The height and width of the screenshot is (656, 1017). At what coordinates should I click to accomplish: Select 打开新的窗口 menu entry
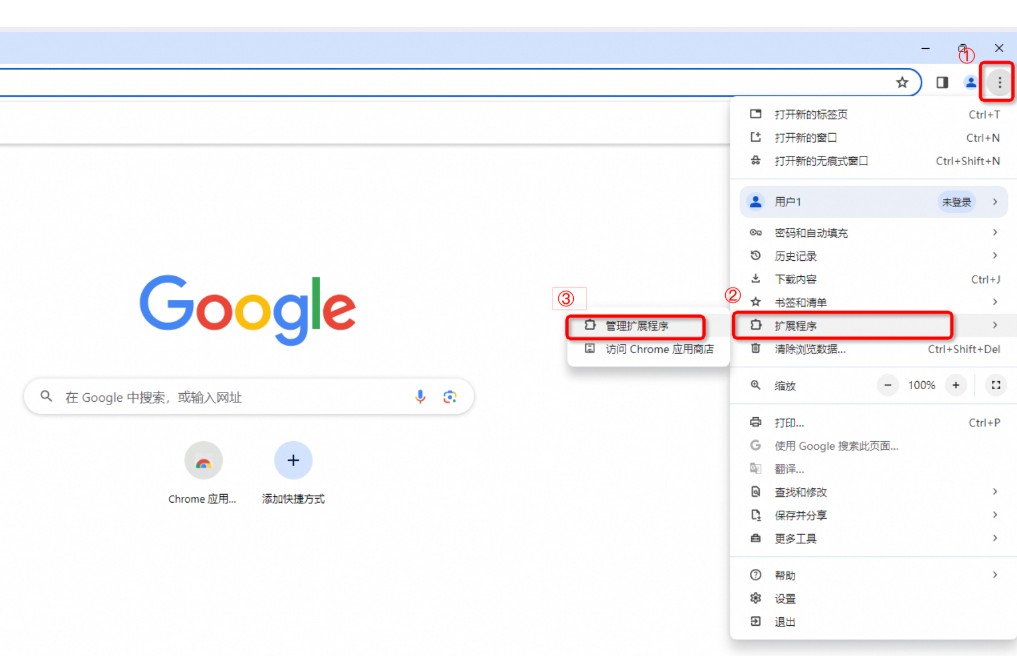874,138
